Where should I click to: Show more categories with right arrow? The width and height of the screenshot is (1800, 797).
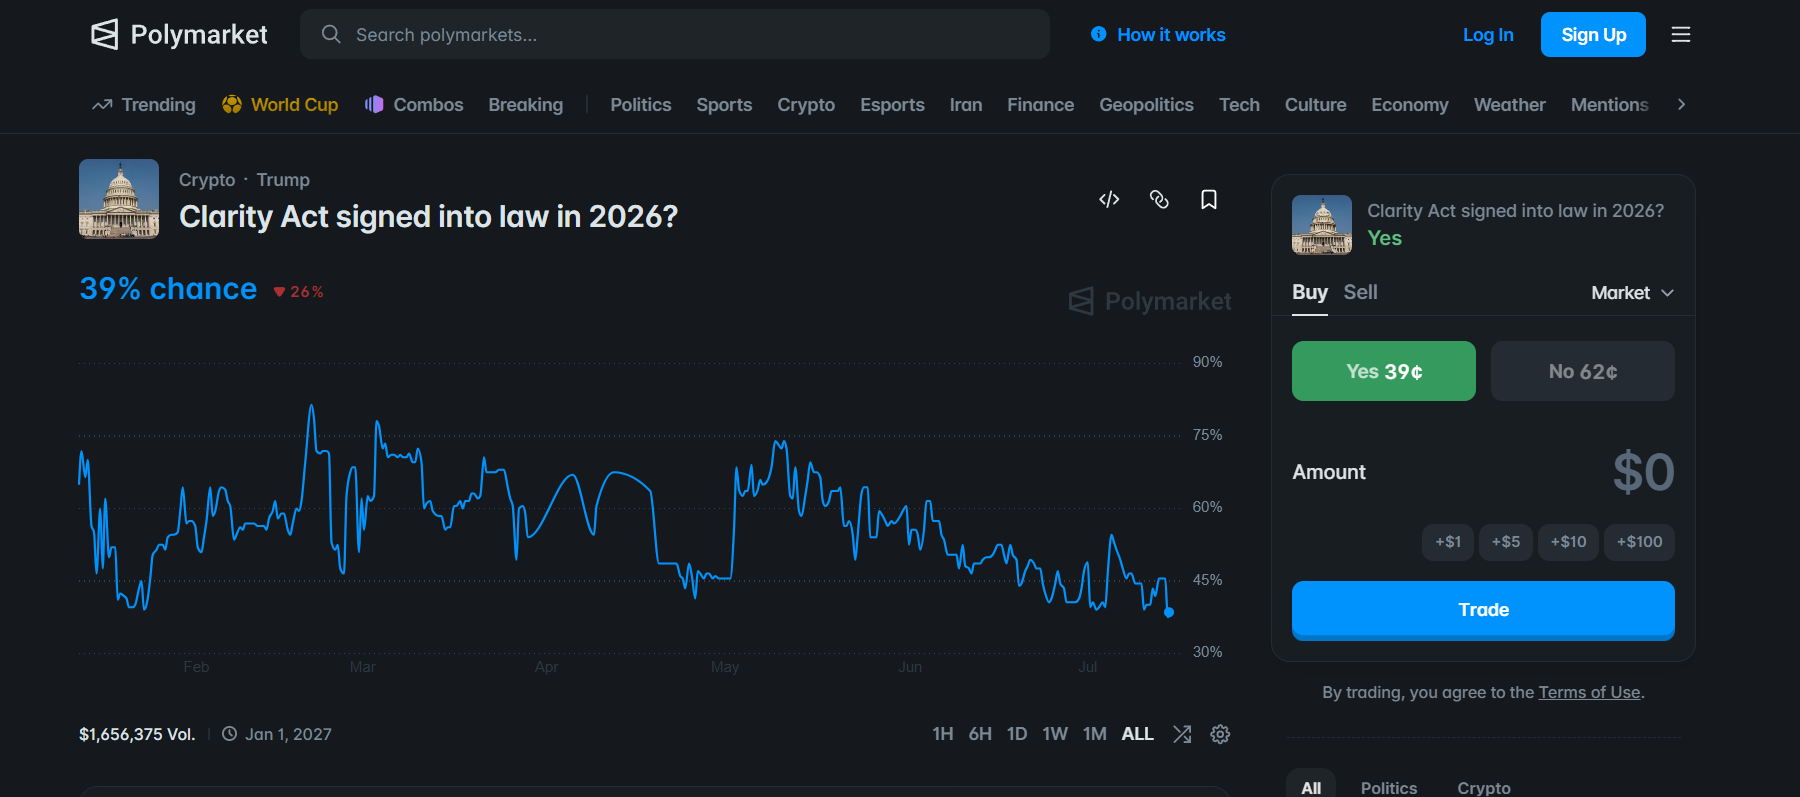pyautogui.click(x=1682, y=104)
